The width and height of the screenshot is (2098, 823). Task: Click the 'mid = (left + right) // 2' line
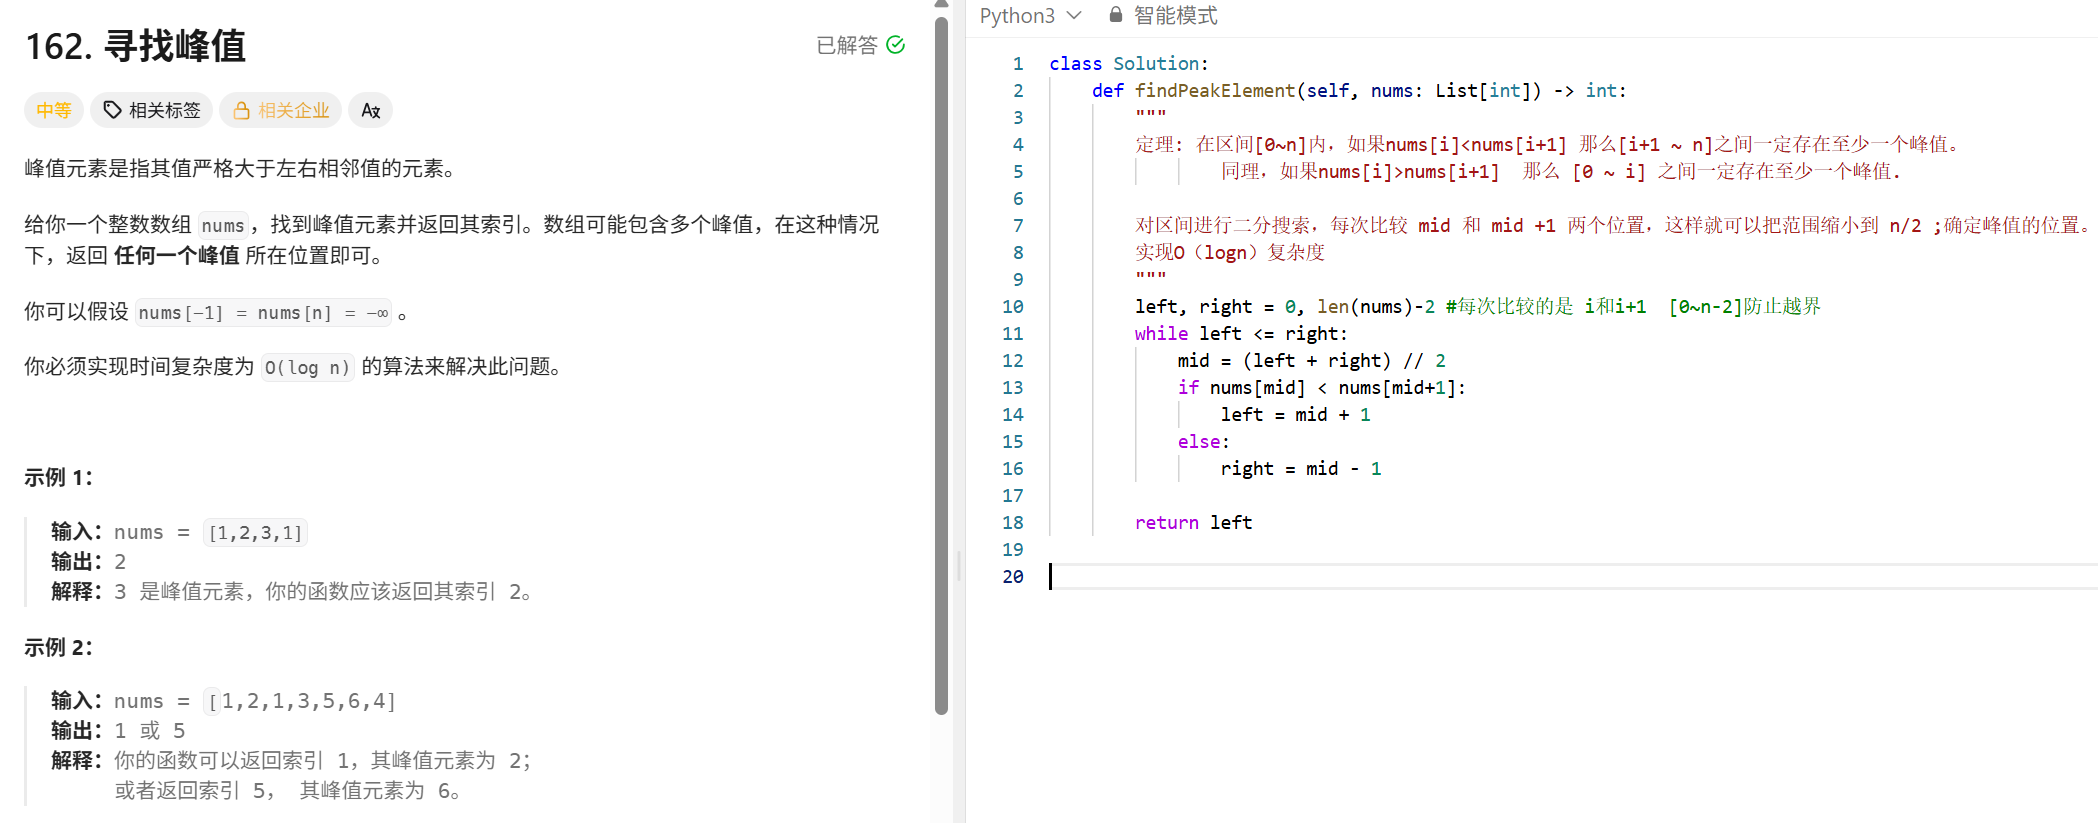pos(1311,361)
